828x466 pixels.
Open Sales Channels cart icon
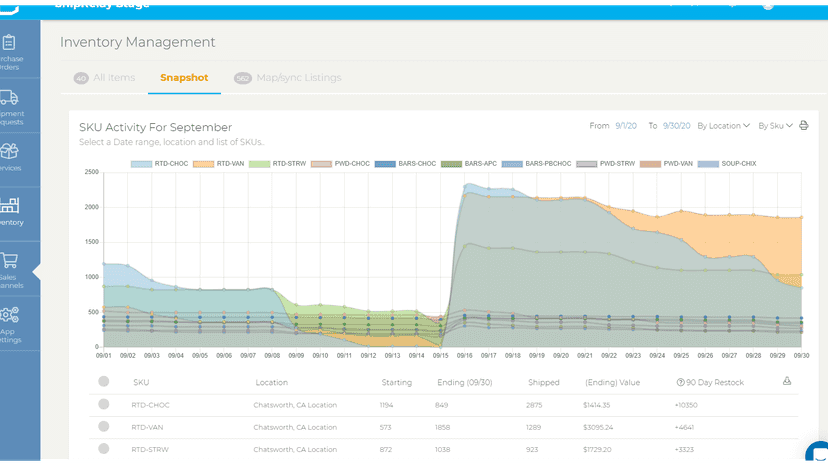click(9, 260)
